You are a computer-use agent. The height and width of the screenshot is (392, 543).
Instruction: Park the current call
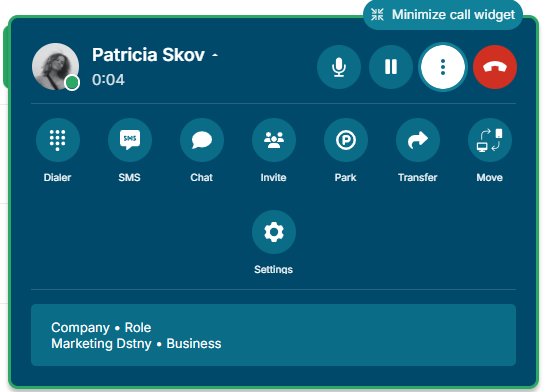tap(346, 140)
